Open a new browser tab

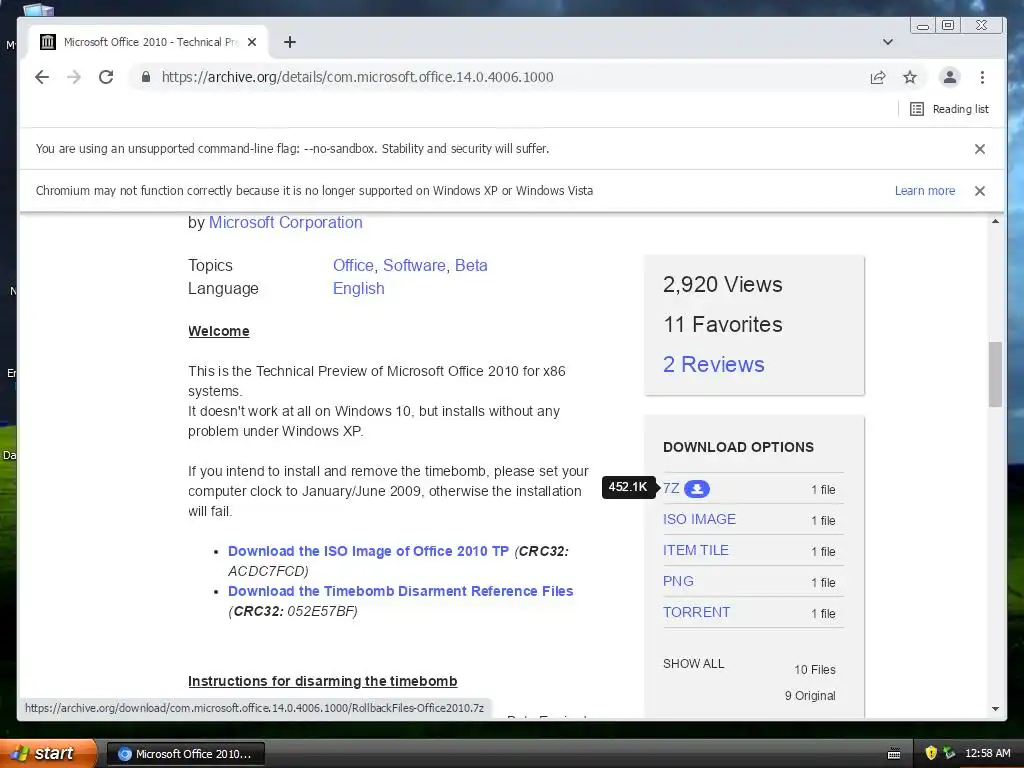pyautogui.click(x=290, y=42)
